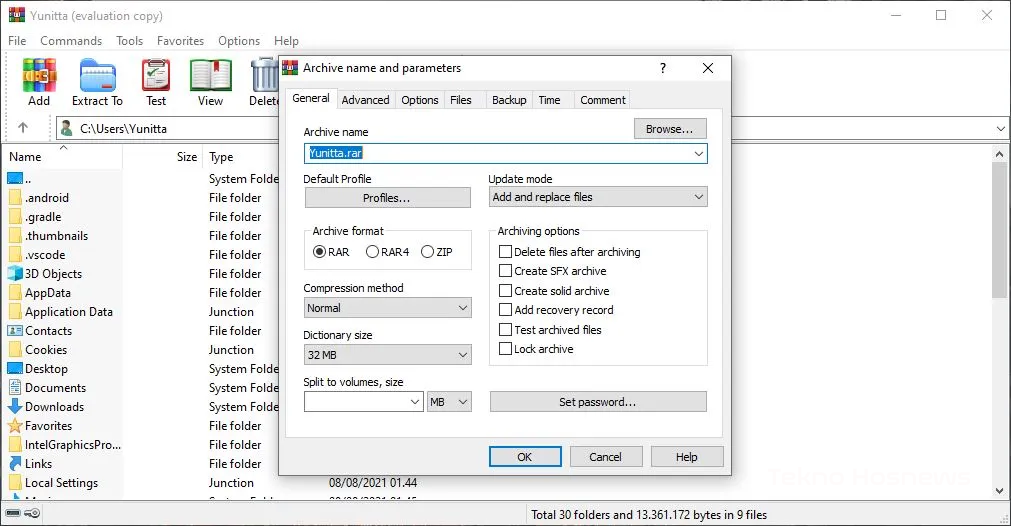The height and width of the screenshot is (526, 1011).
Task: Click the dialog Help button
Action: click(687, 456)
